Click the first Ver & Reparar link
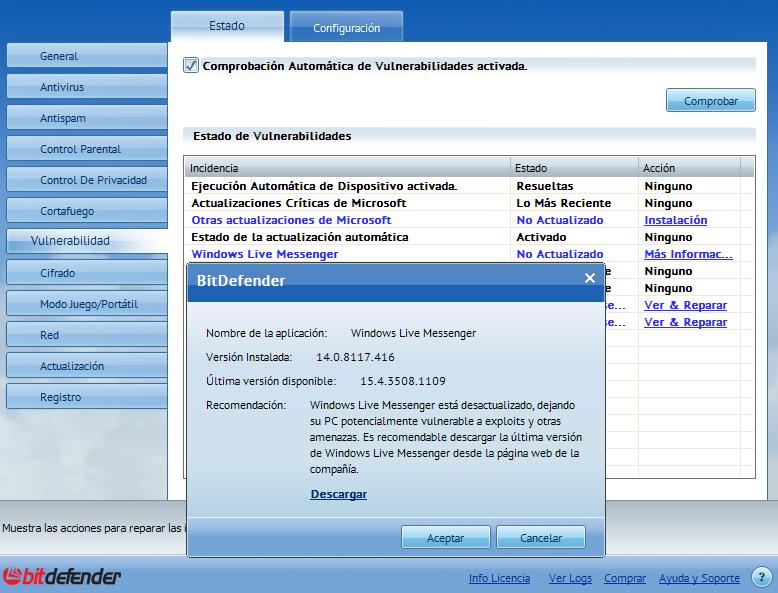The image size is (778, 593). [x=686, y=305]
